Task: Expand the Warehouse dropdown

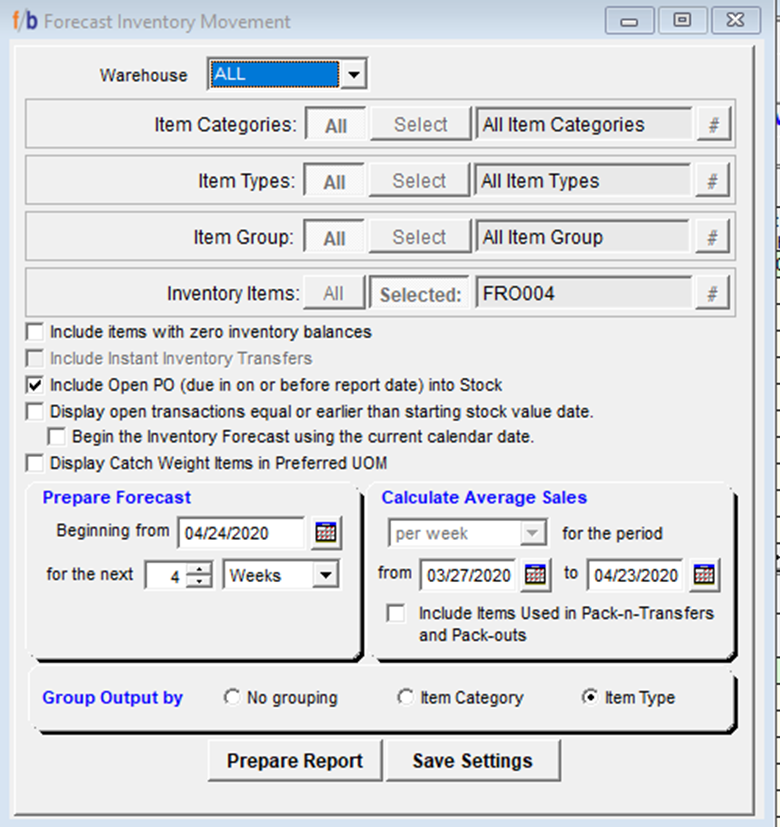Action: 354,74
